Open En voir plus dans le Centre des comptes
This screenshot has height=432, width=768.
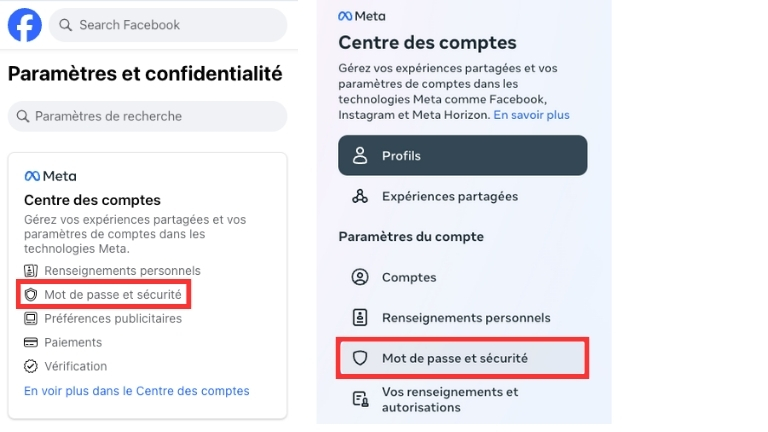click(x=137, y=391)
